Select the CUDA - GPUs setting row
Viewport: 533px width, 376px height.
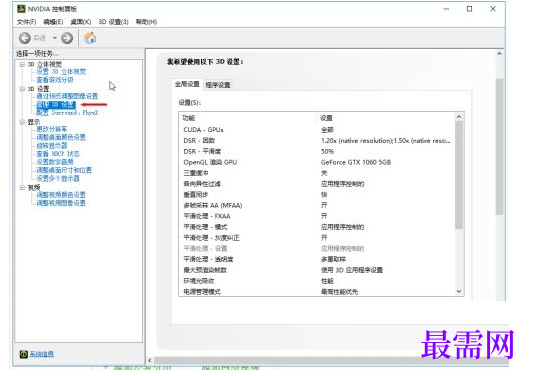(317, 130)
